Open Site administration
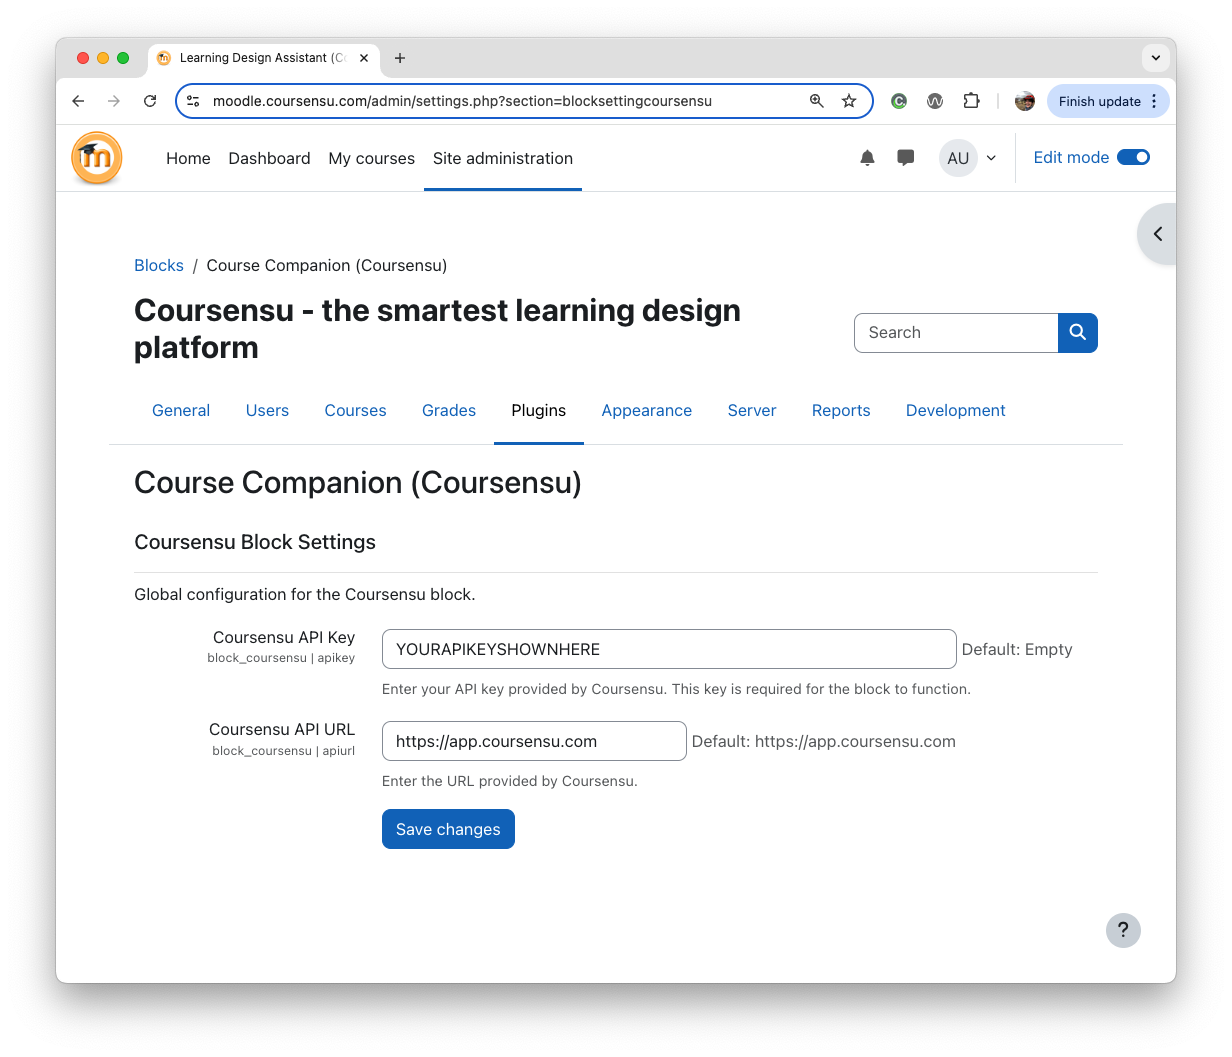Screen dimensions: 1232x1057 [x=503, y=158]
